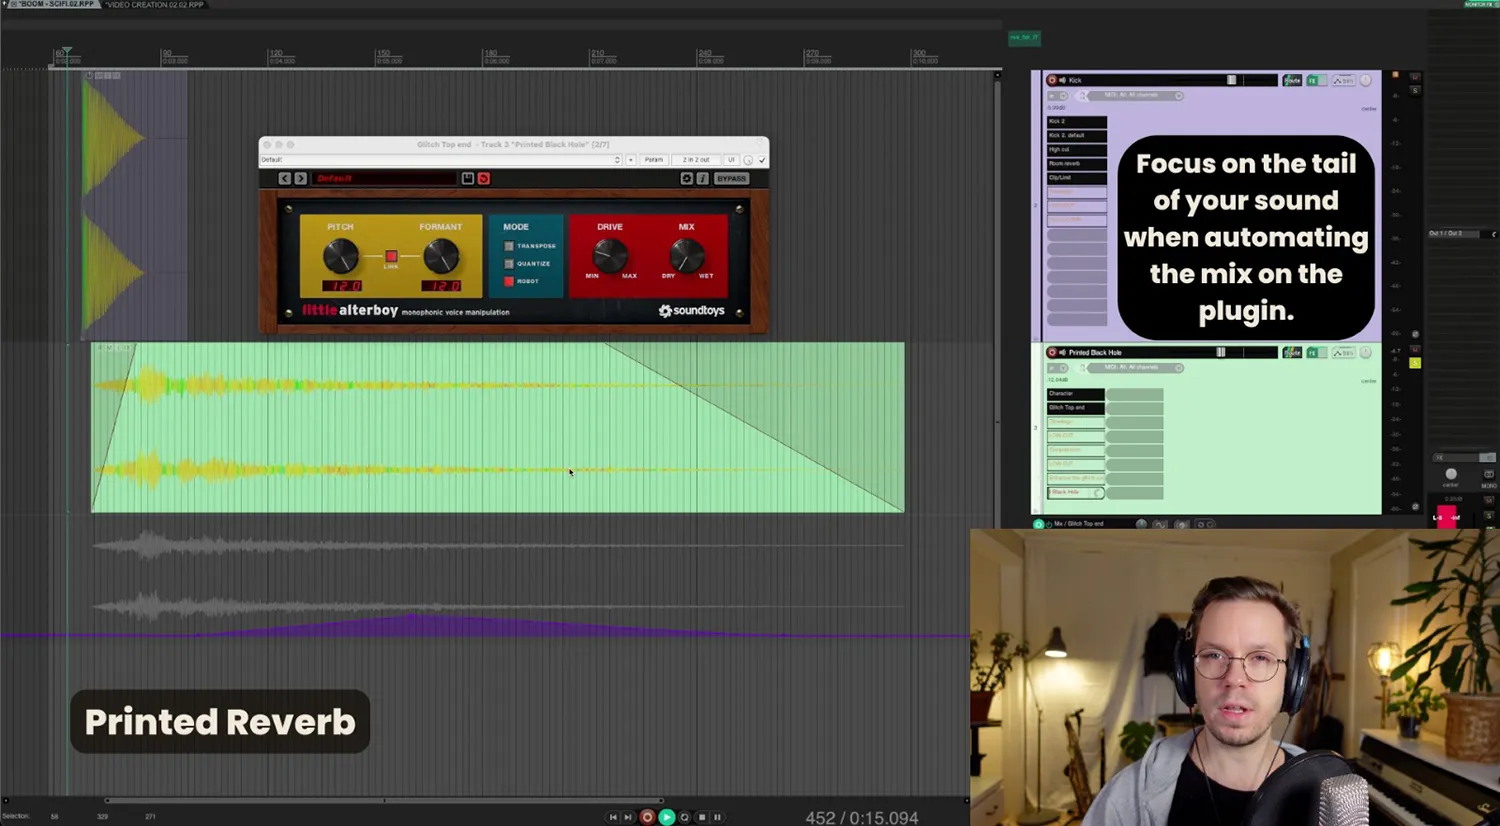1500x826 pixels.
Task: Click the envelope/trim icon on the Kick track panel
Action: pyautogui.click(x=1345, y=80)
